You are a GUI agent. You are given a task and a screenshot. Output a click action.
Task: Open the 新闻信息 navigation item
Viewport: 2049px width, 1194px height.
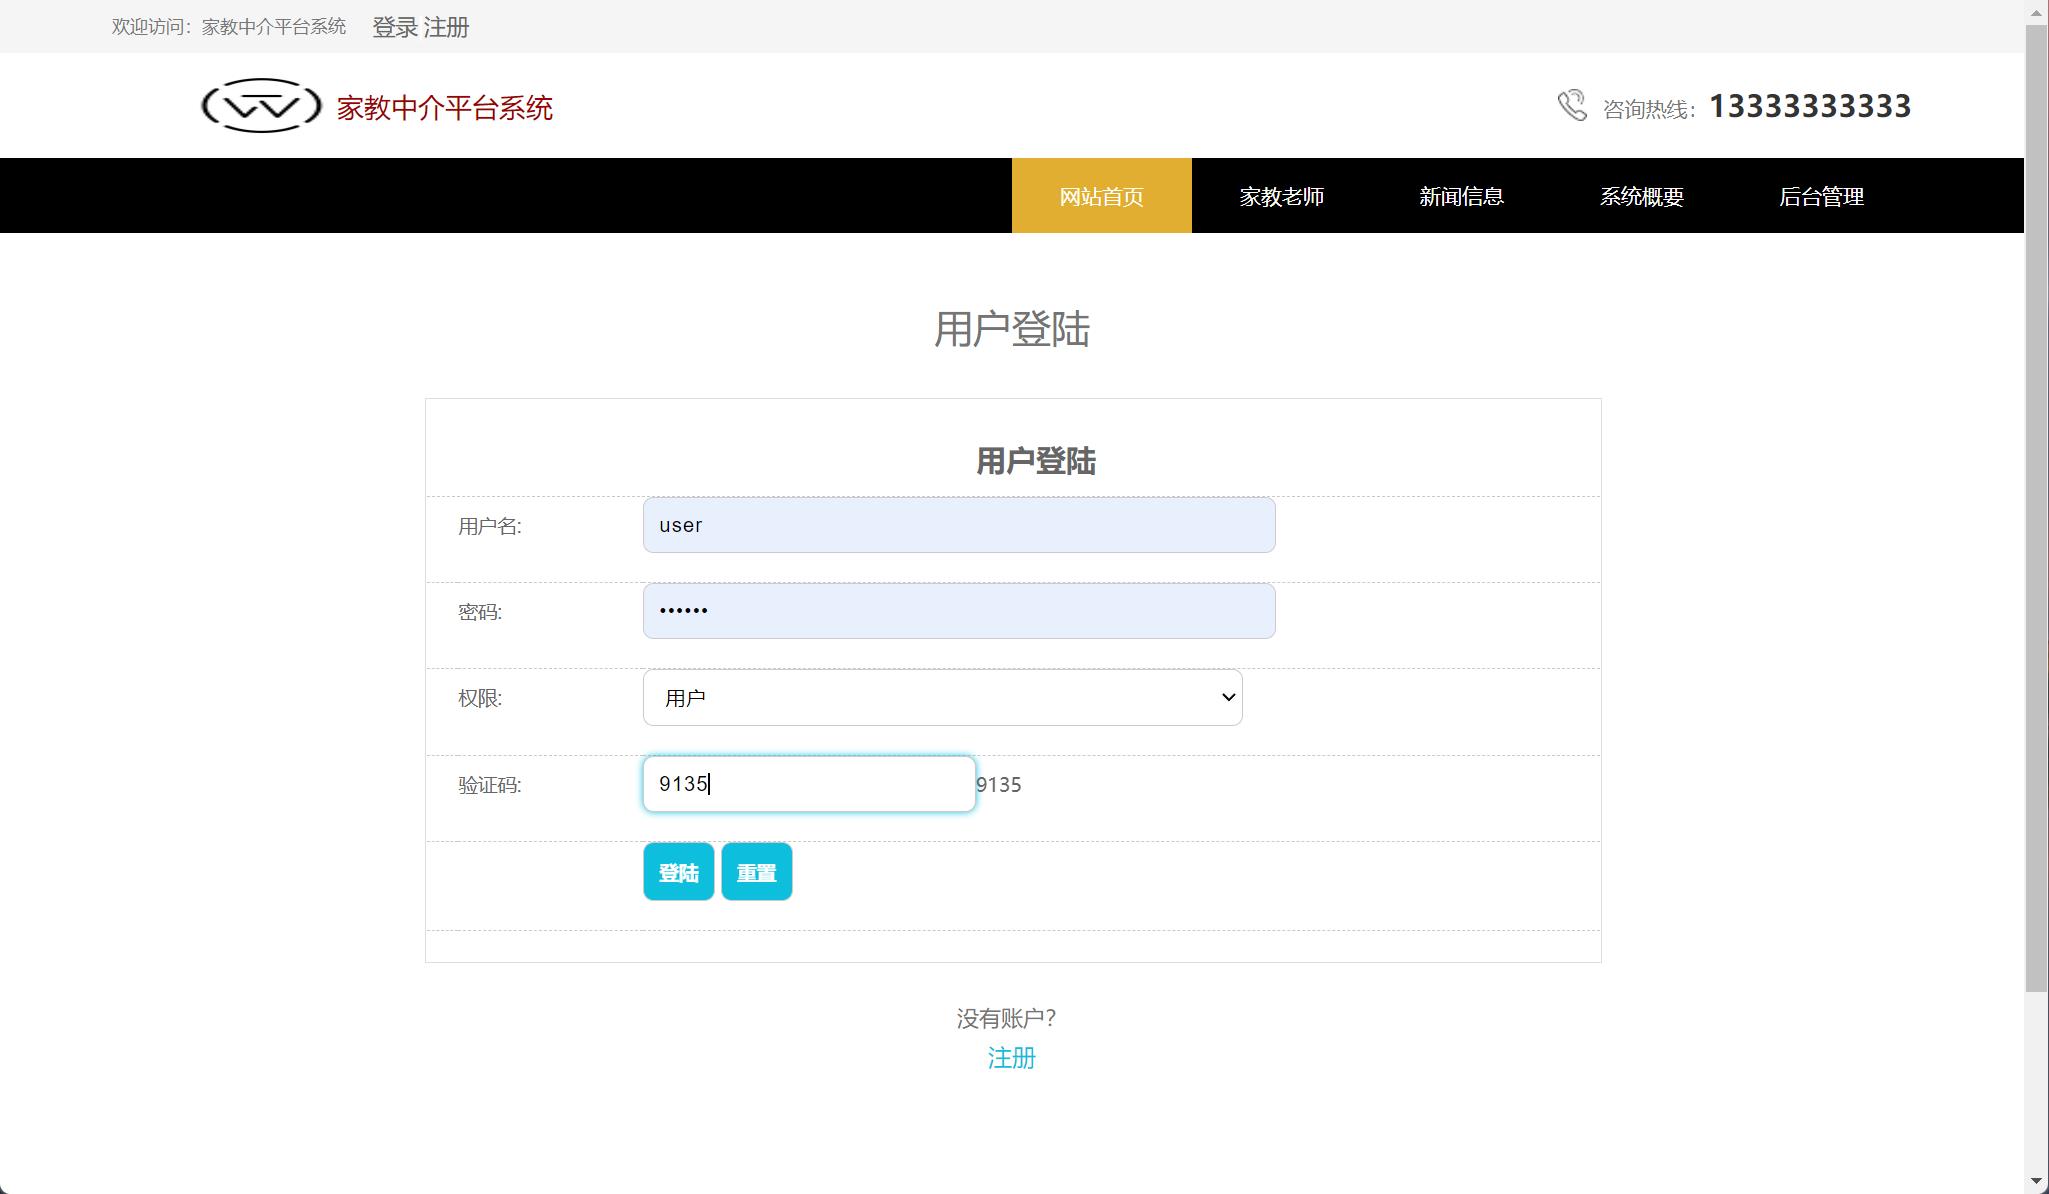1460,195
